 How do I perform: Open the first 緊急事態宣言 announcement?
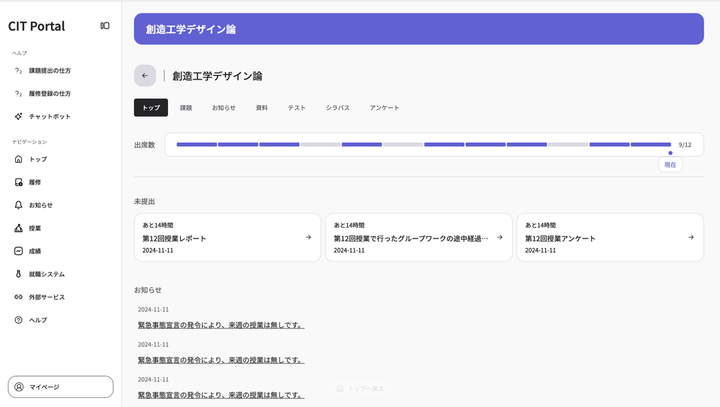(x=221, y=325)
